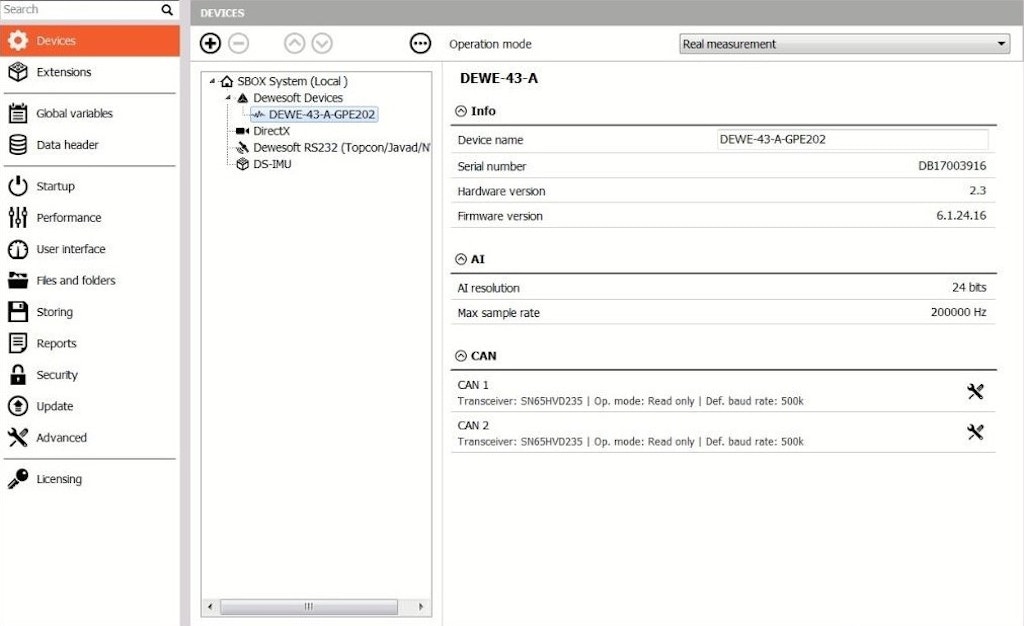Click the Security padlock icon

point(18,375)
